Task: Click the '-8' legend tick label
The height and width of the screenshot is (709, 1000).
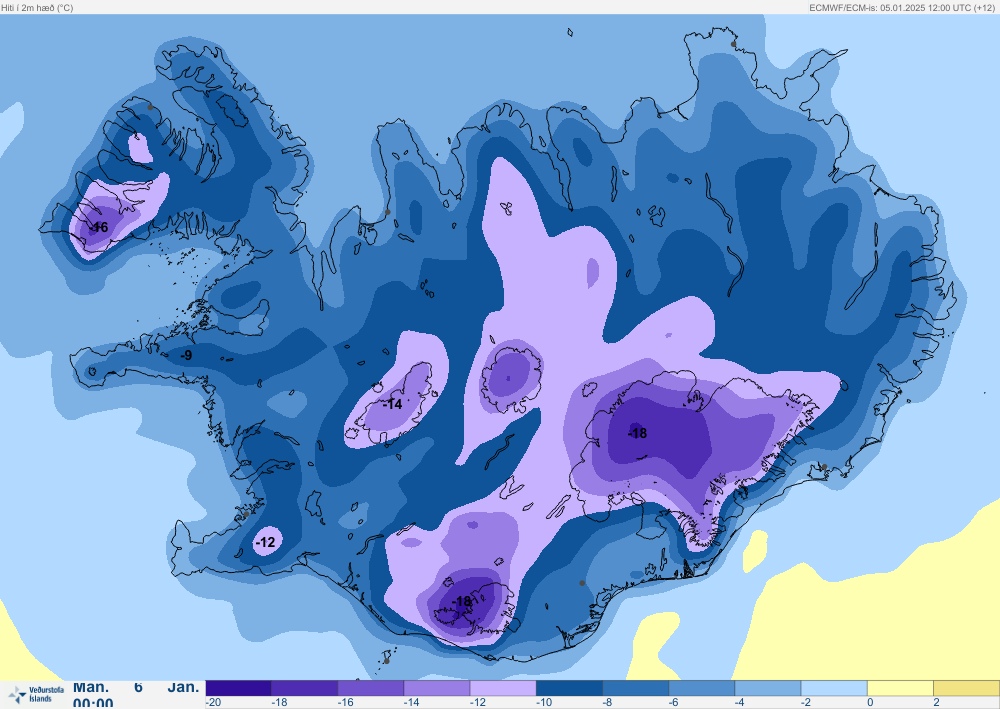Action: tap(608, 703)
